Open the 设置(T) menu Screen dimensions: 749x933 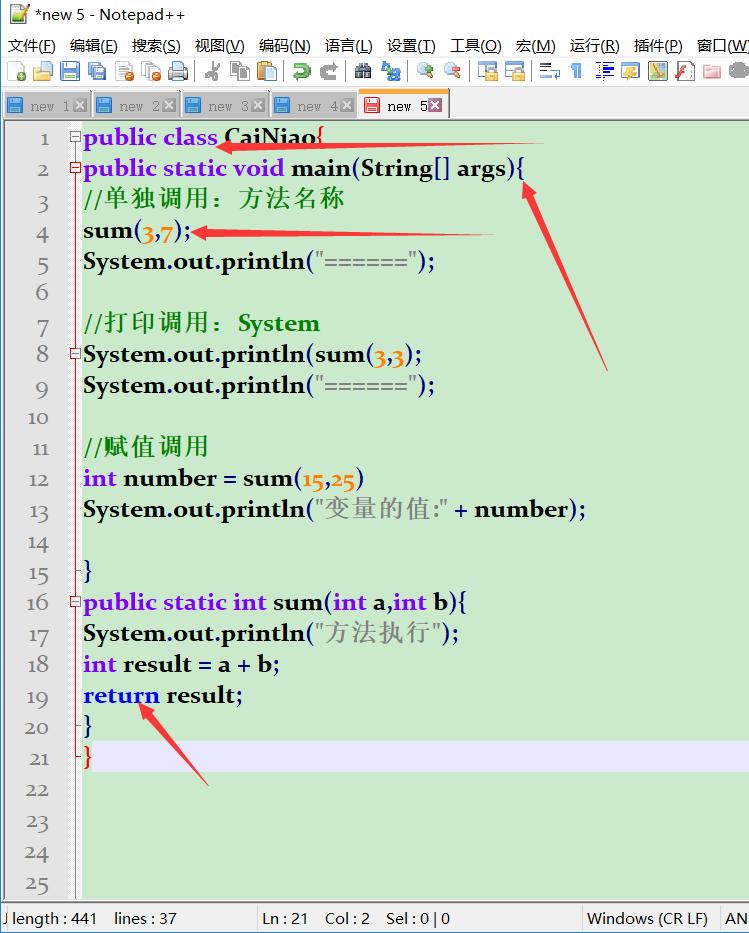click(411, 46)
